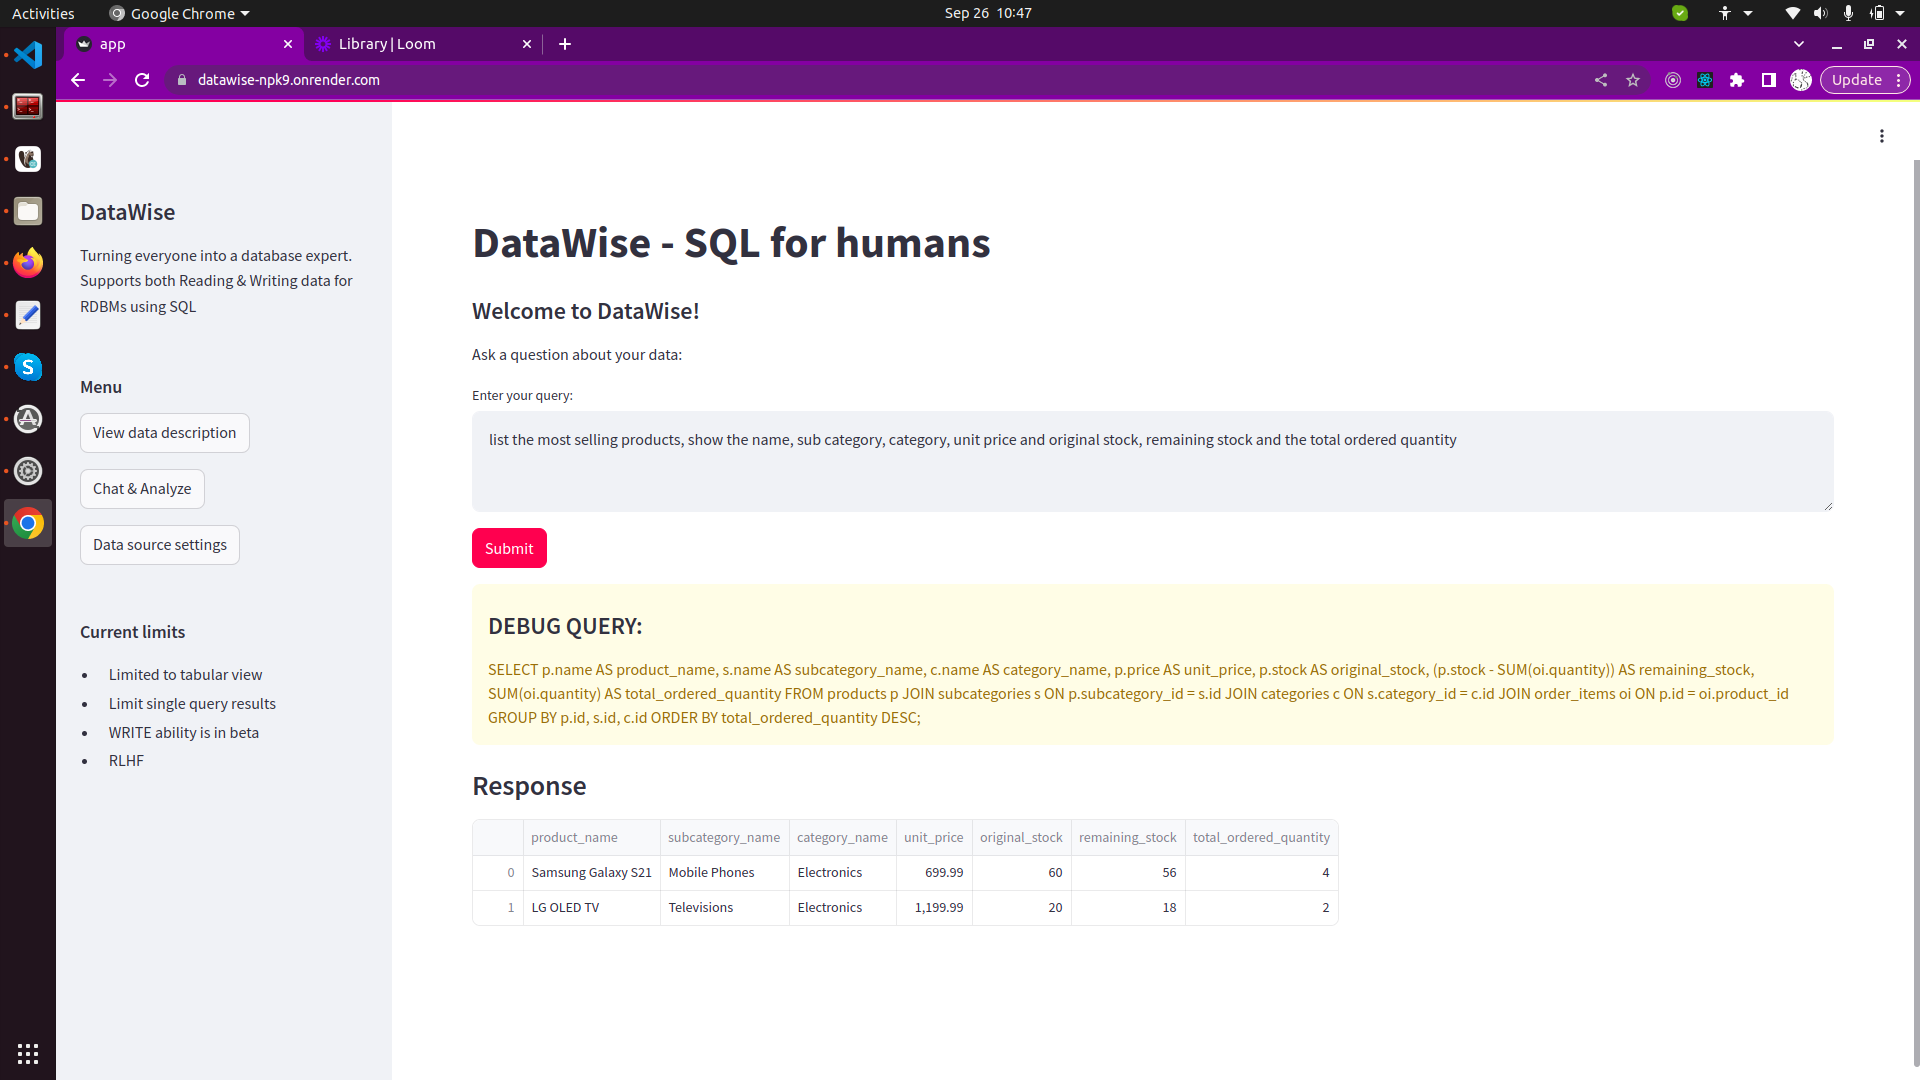Open the Chat & Analyze menu button
The image size is (1920, 1080).
(x=142, y=489)
